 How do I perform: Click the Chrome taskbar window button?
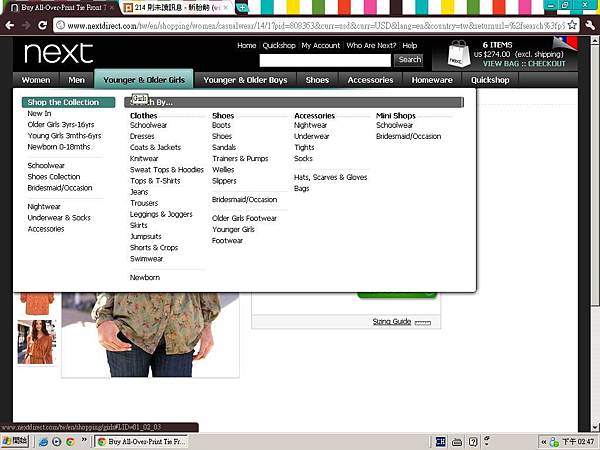click(142, 442)
